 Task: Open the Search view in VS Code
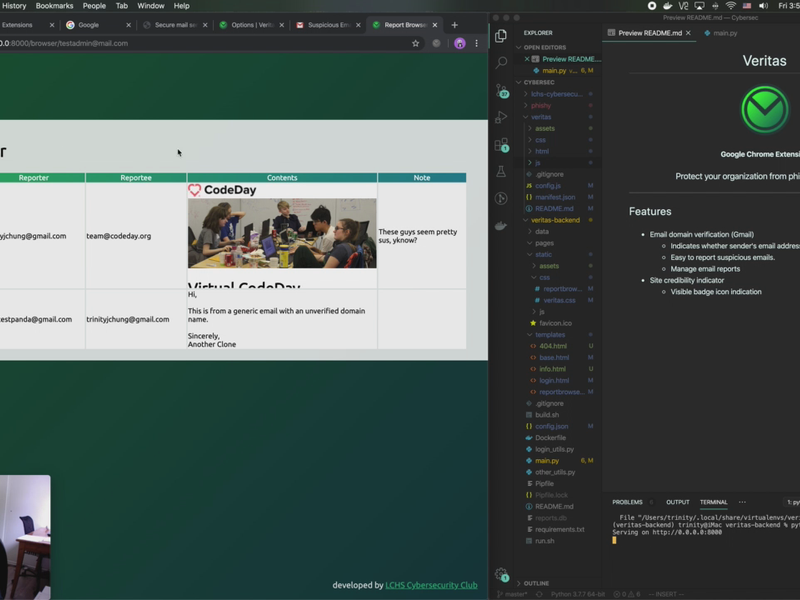[x=501, y=63]
